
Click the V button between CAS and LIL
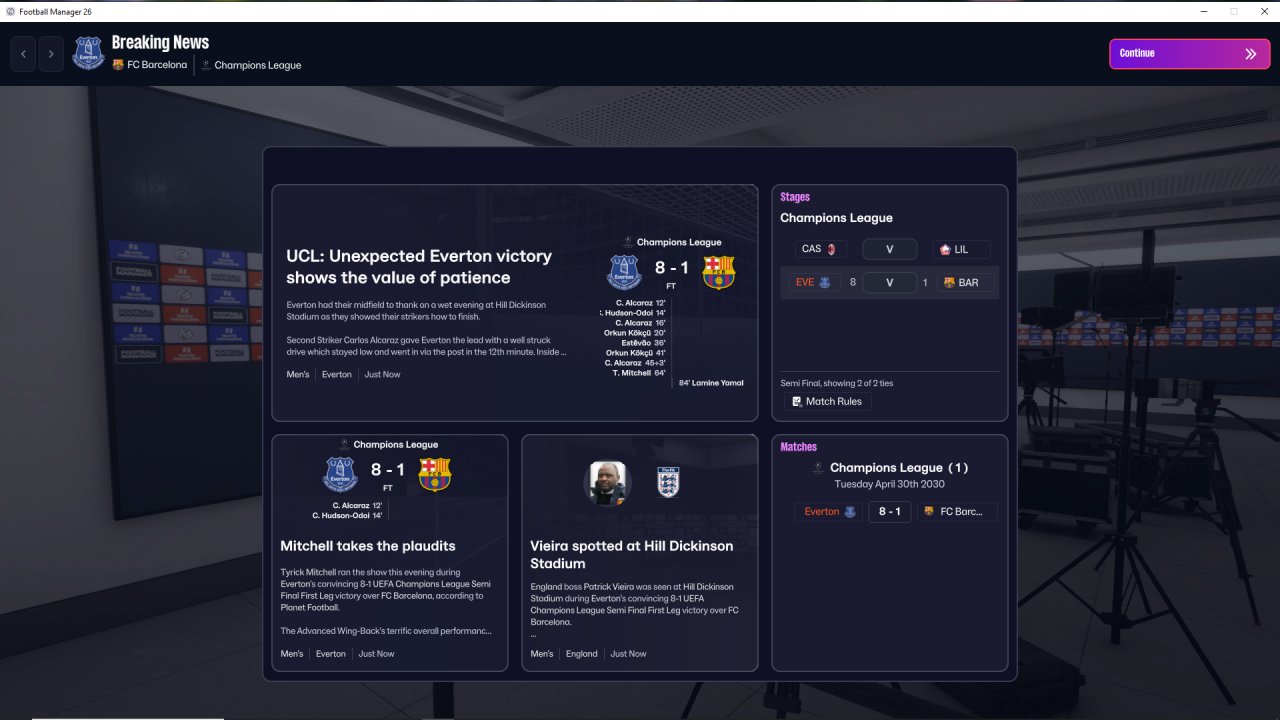[x=890, y=249]
